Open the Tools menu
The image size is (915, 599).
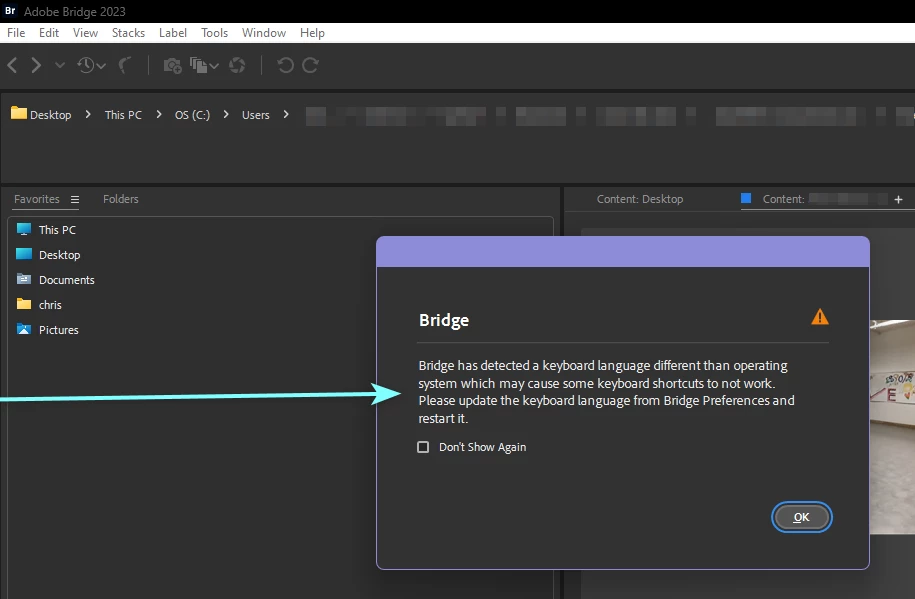214,33
